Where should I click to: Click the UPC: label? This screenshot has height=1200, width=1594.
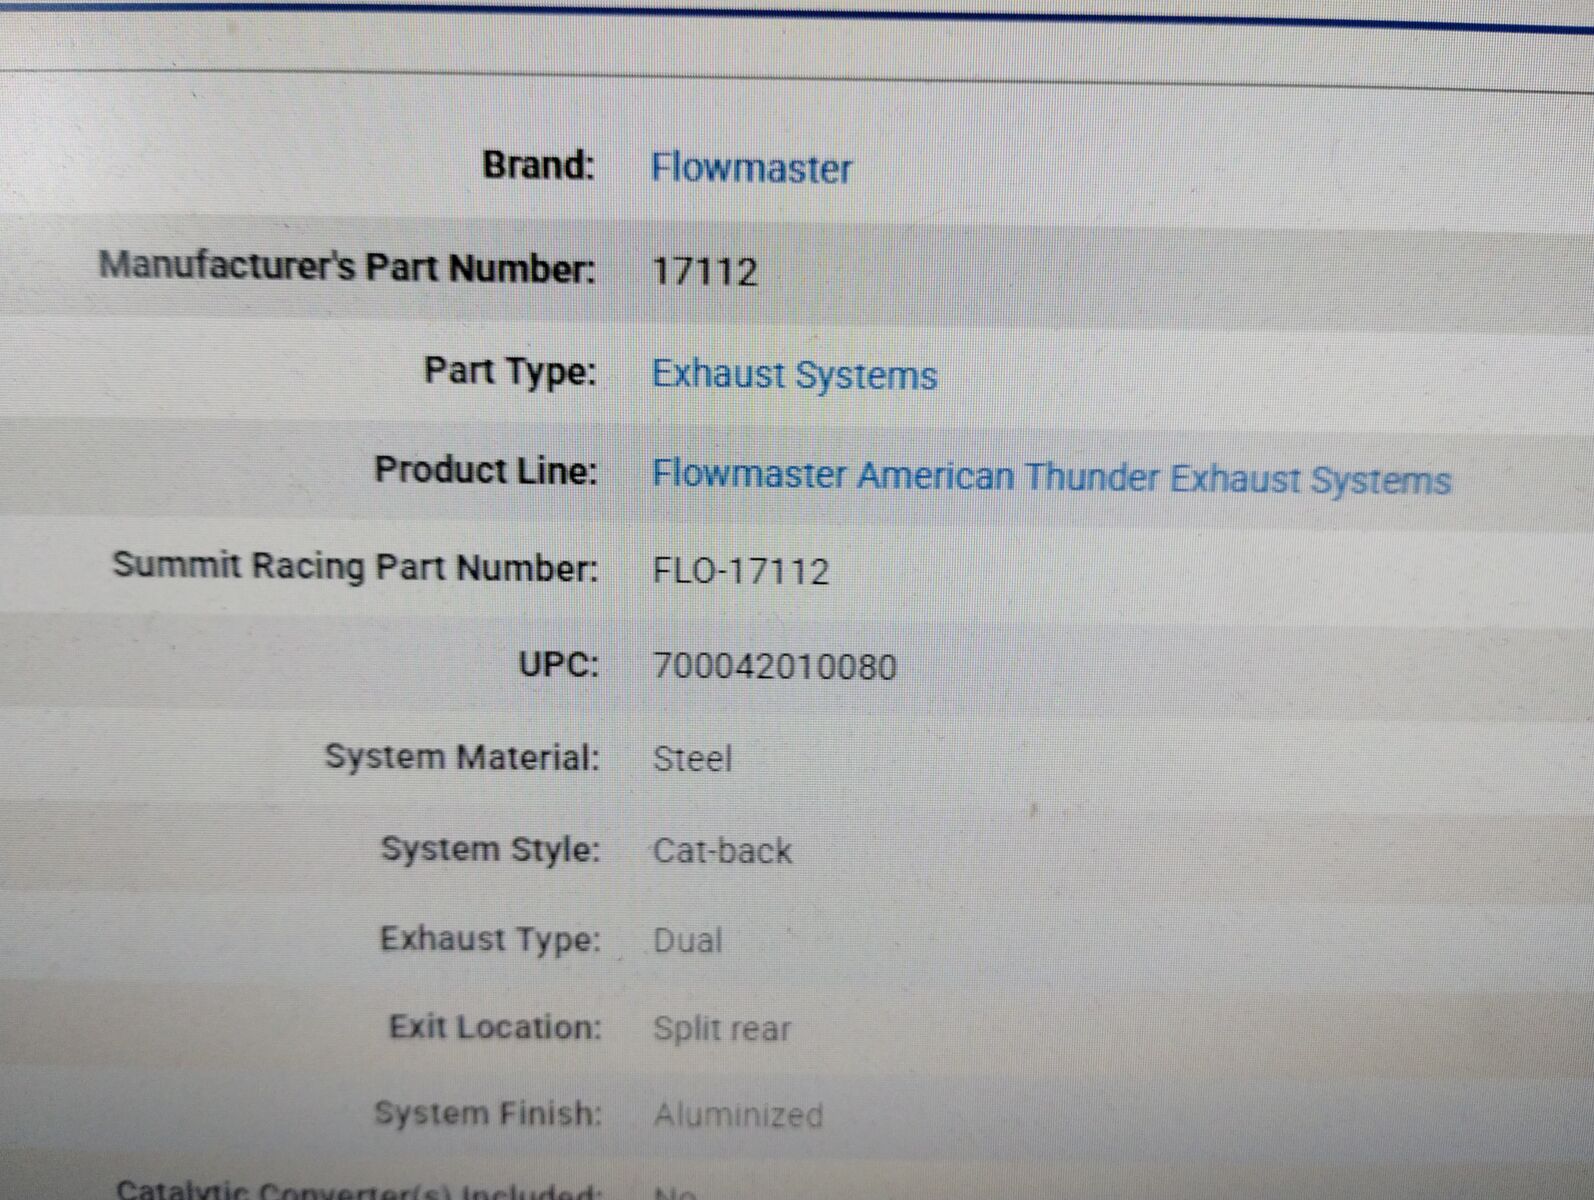(x=558, y=663)
